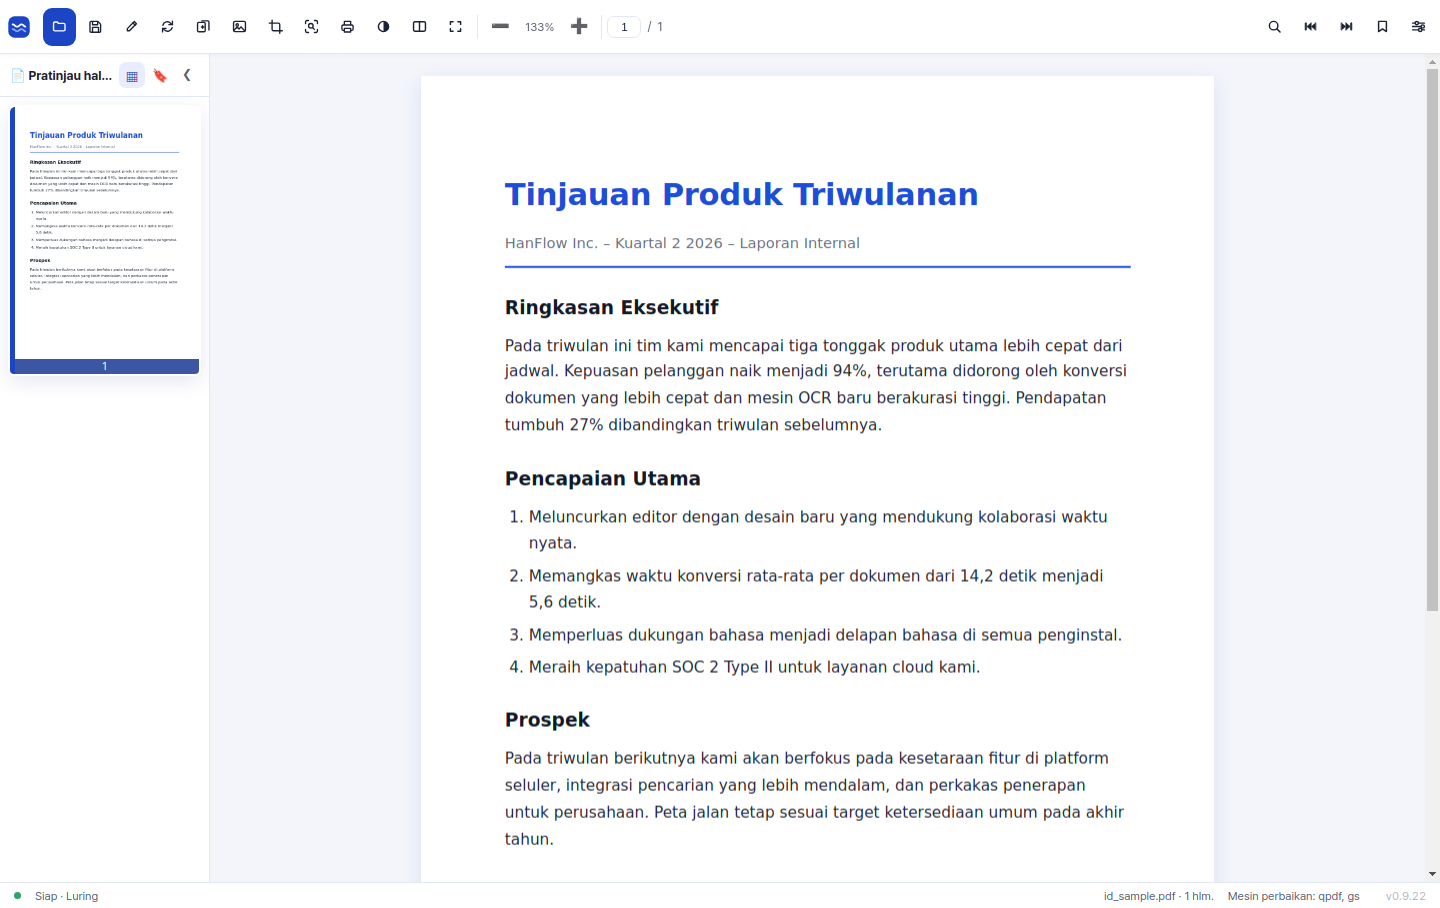Viewport: 1440px width, 908px height.
Task: Click the version label v0.9.22
Action: pyautogui.click(x=1406, y=896)
